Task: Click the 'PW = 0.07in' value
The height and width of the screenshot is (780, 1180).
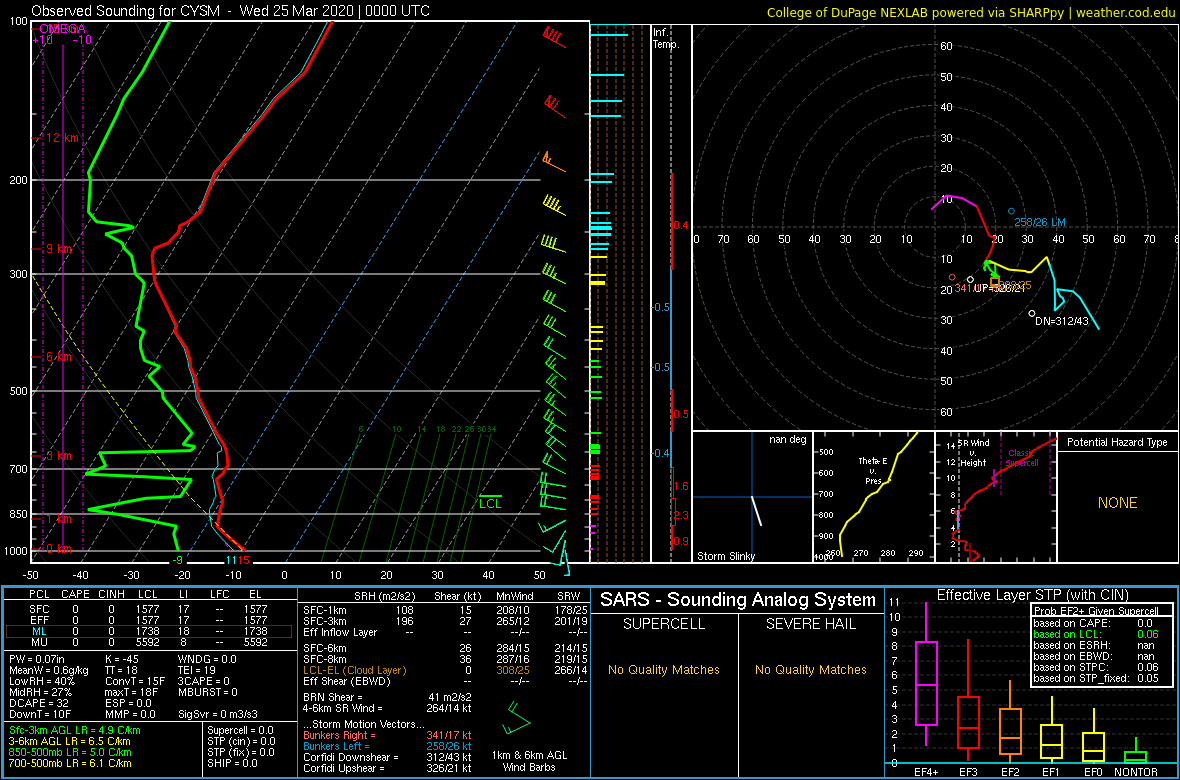Action: [x=39, y=658]
